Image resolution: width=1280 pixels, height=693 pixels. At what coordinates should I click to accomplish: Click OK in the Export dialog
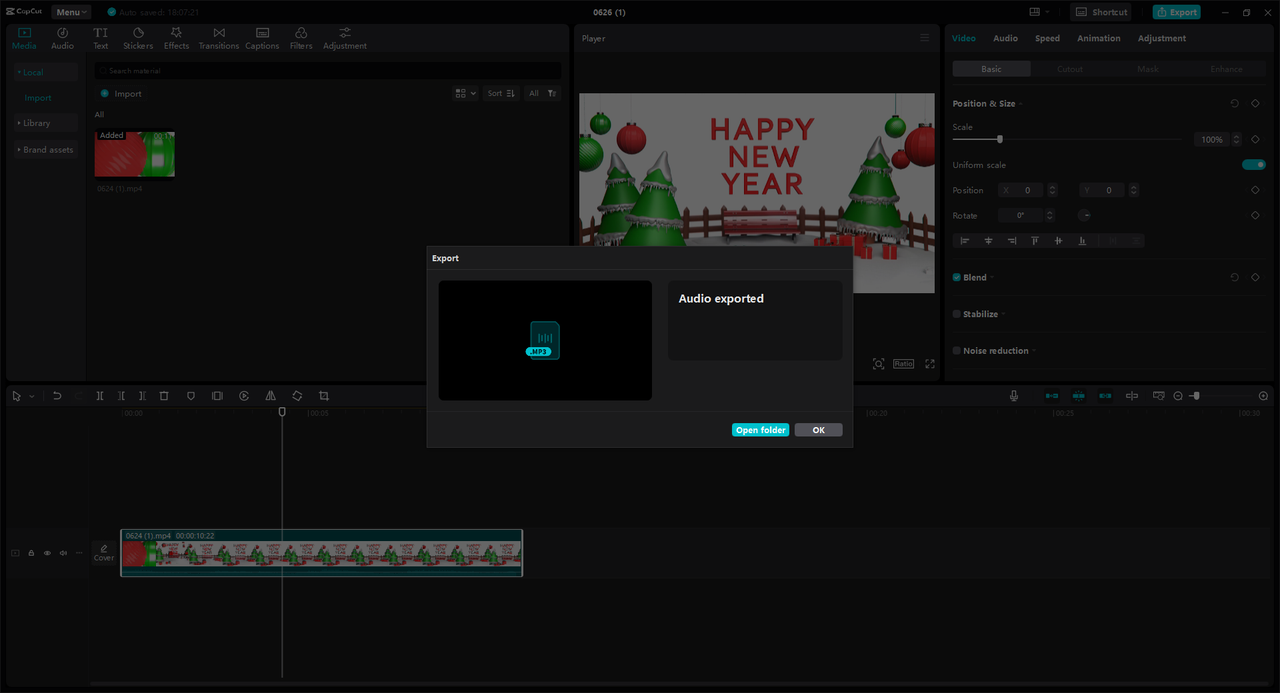click(x=818, y=430)
